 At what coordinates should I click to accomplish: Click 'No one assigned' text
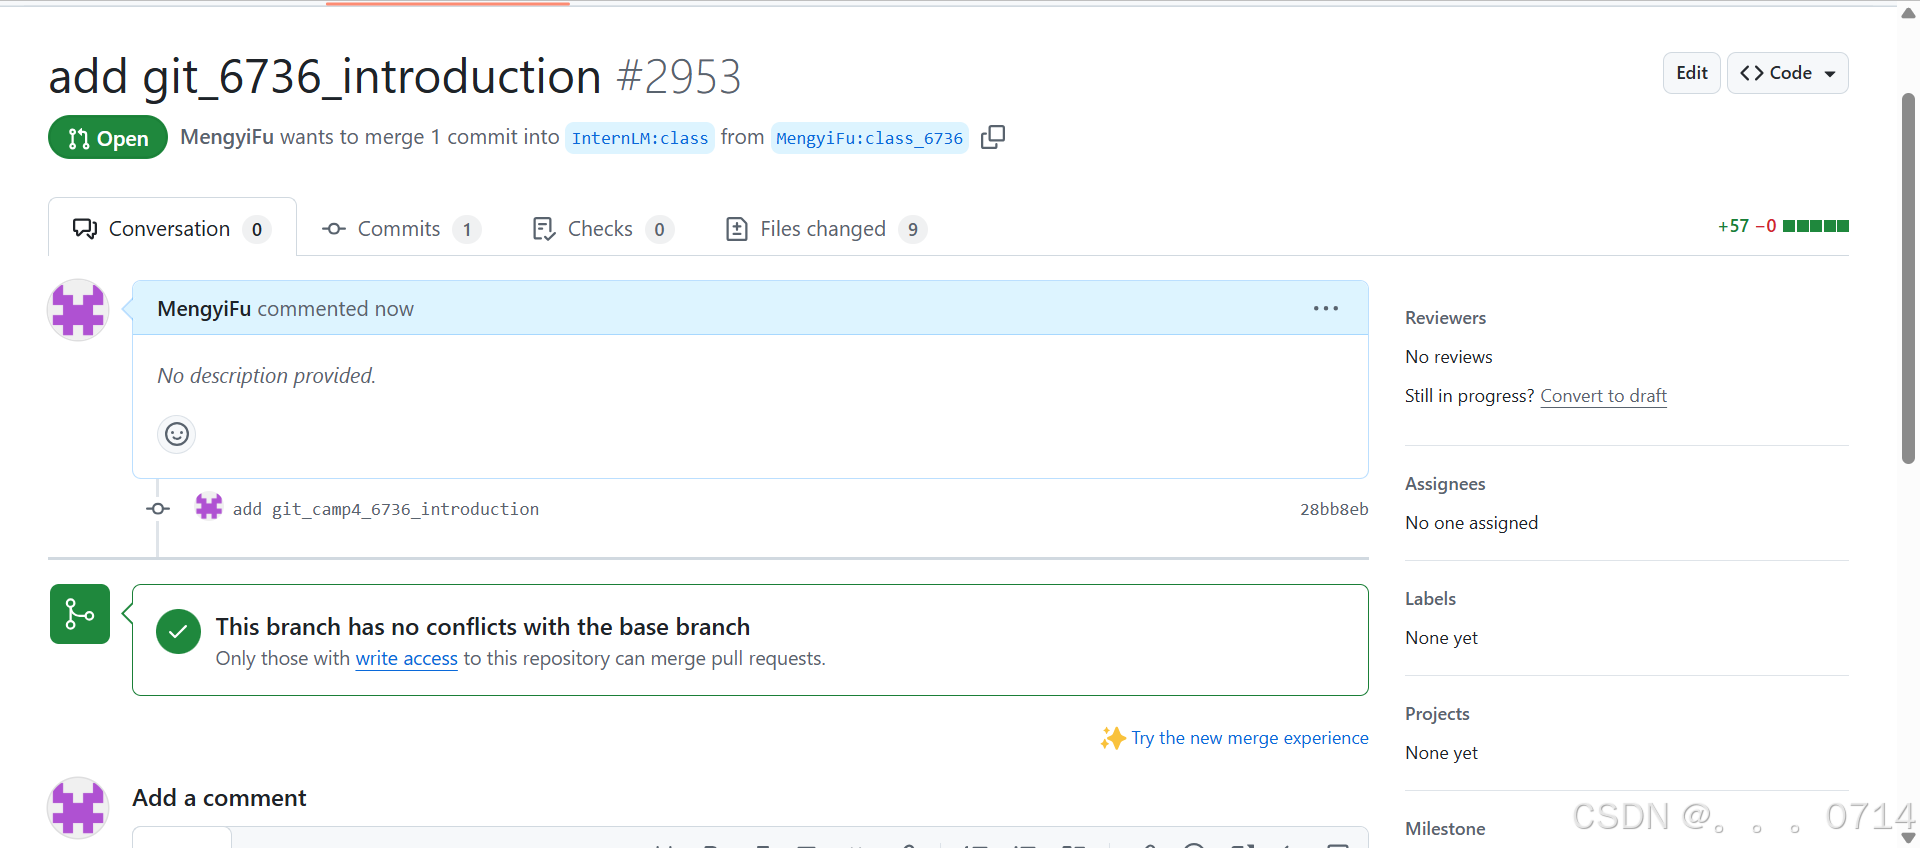coord(1471,523)
